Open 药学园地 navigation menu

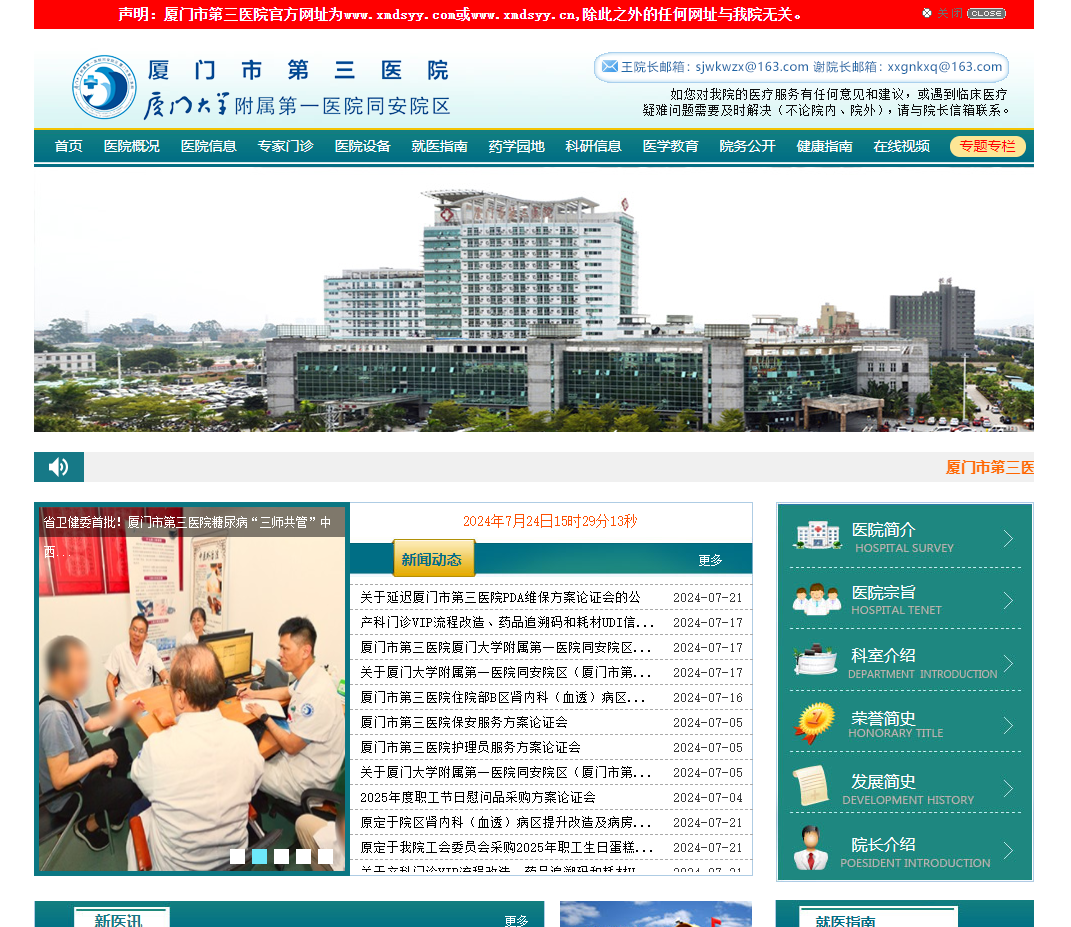516,146
